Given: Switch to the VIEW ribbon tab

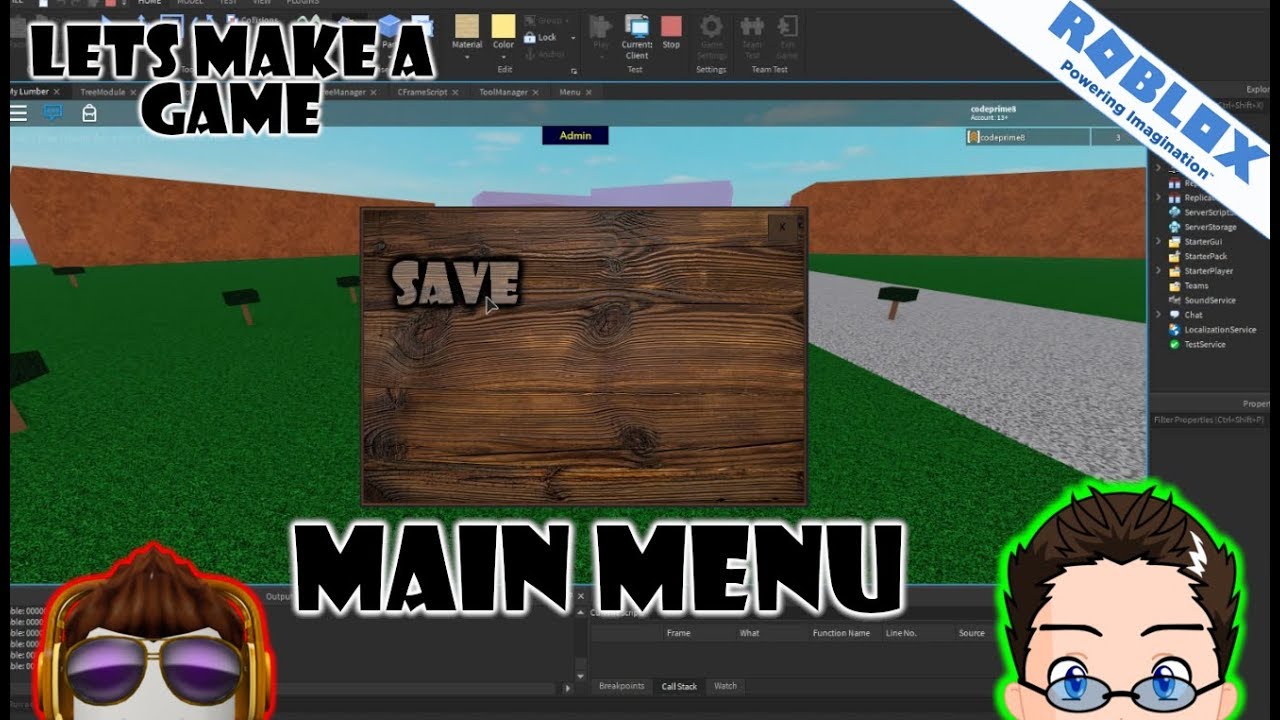Looking at the screenshot, I should point(262,3).
